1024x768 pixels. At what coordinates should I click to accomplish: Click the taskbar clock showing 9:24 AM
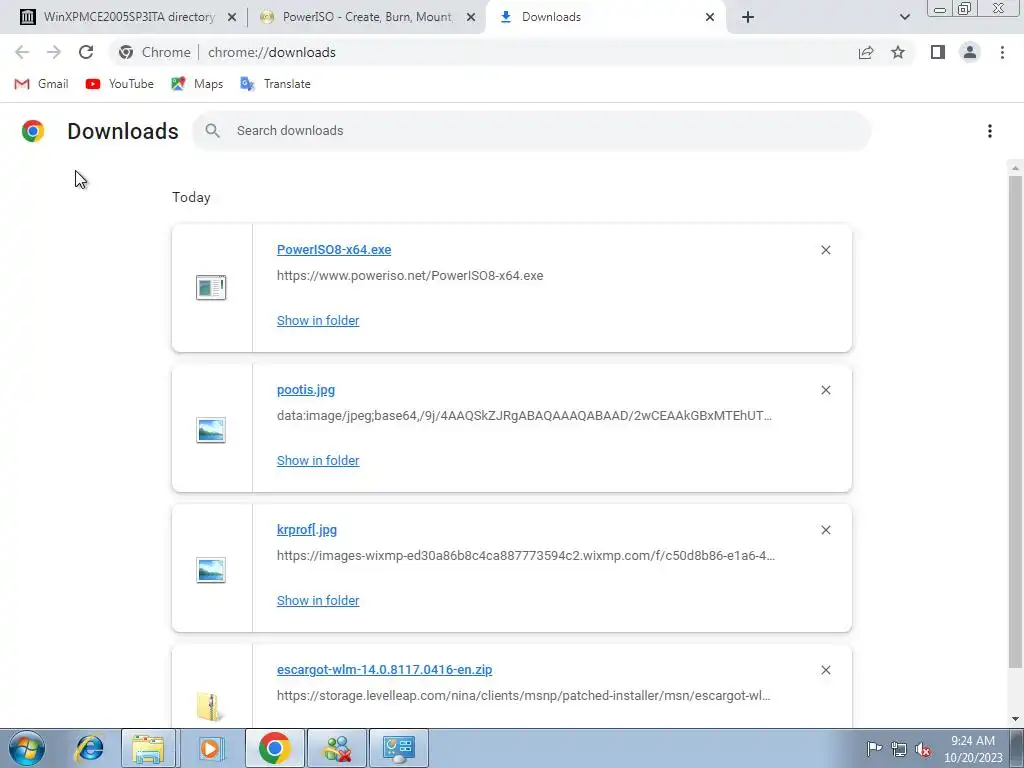(973, 749)
